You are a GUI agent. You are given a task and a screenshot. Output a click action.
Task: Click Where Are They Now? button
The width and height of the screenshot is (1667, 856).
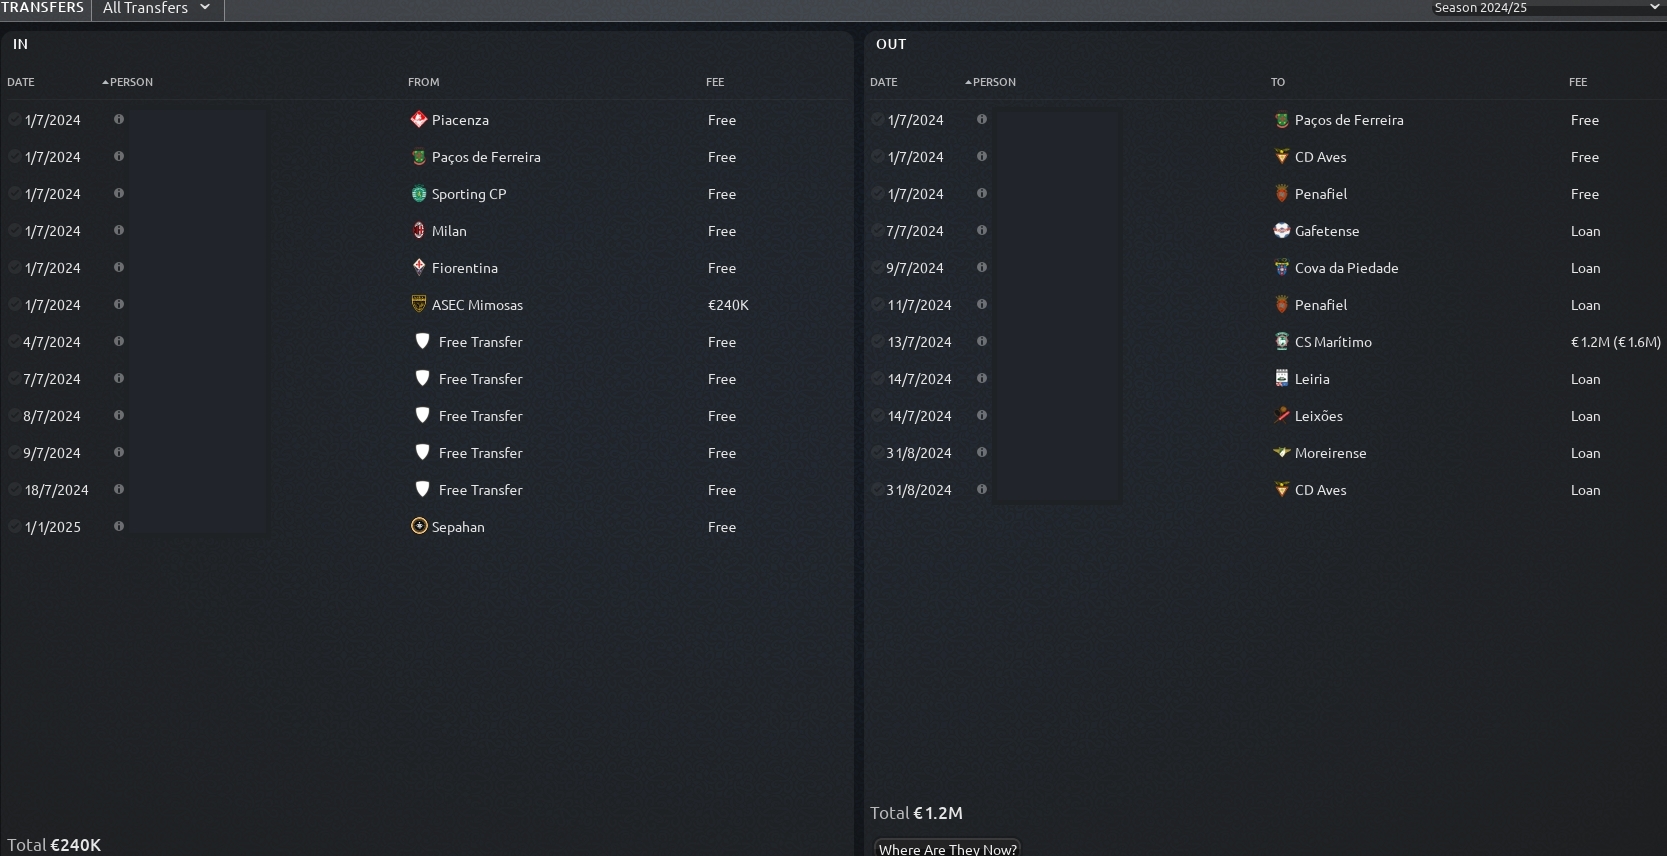[x=948, y=848]
